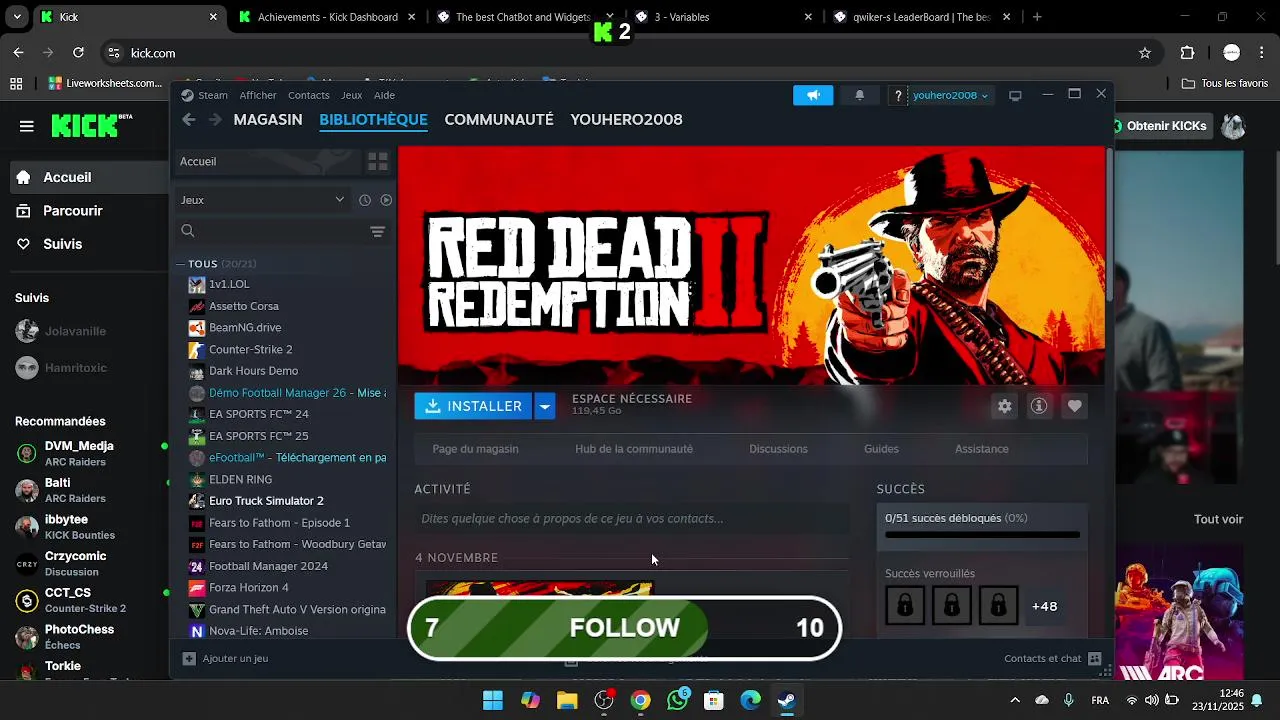Open Hub de la communauté link
This screenshot has width=1280, height=720.
634,449
